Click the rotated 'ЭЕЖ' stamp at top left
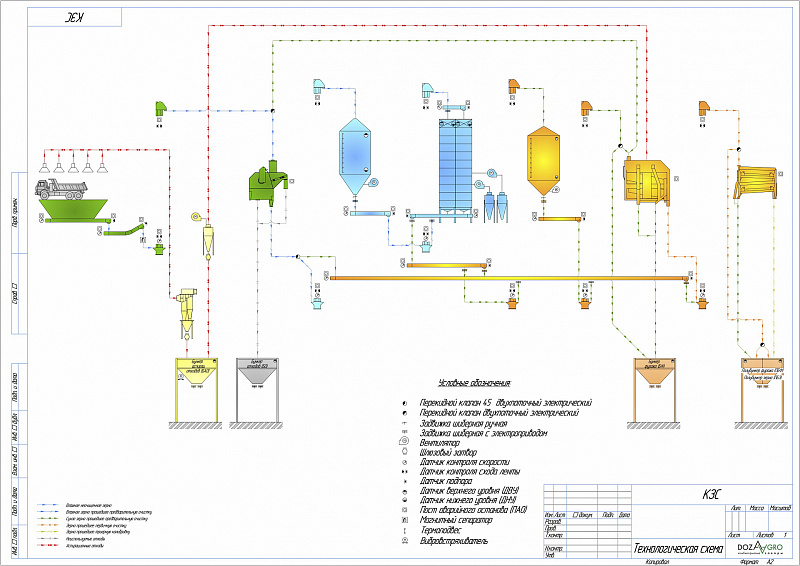The width and height of the screenshot is (800, 566). point(74,17)
